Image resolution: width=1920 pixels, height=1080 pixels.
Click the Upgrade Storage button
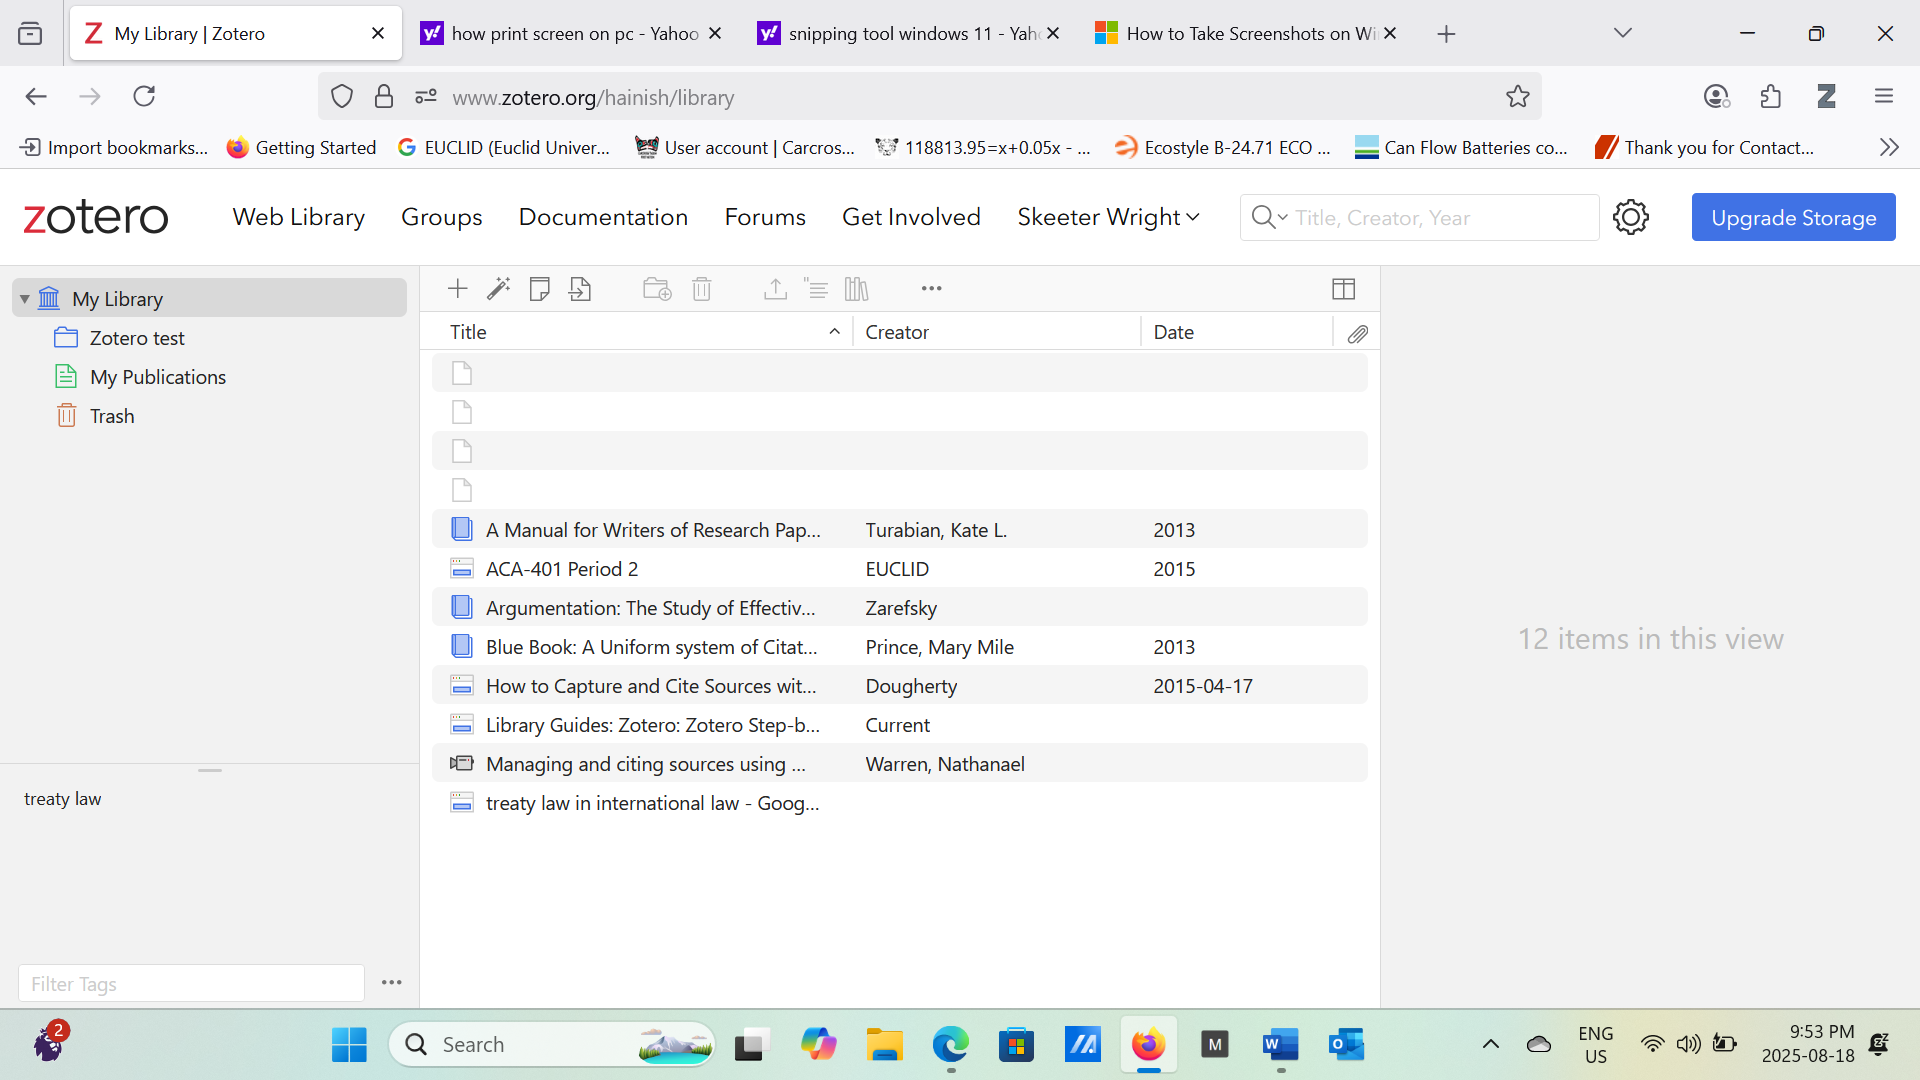tap(1793, 217)
